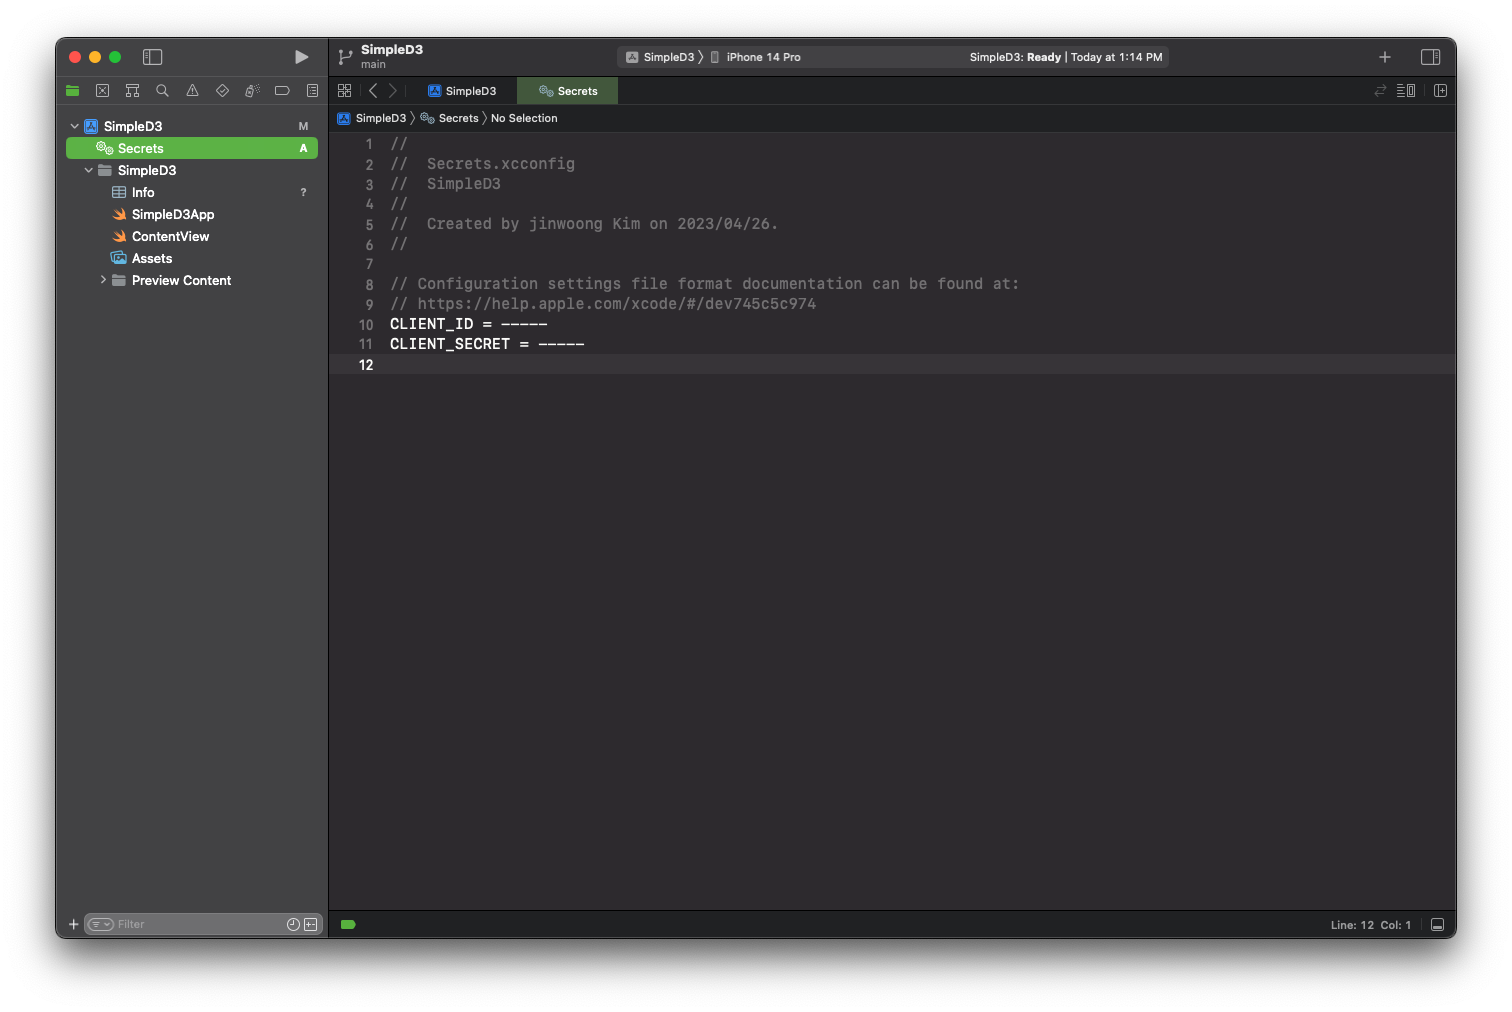Focus the navigator Filter field
Image resolution: width=1512 pixels, height=1012 pixels.
[x=203, y=924]
